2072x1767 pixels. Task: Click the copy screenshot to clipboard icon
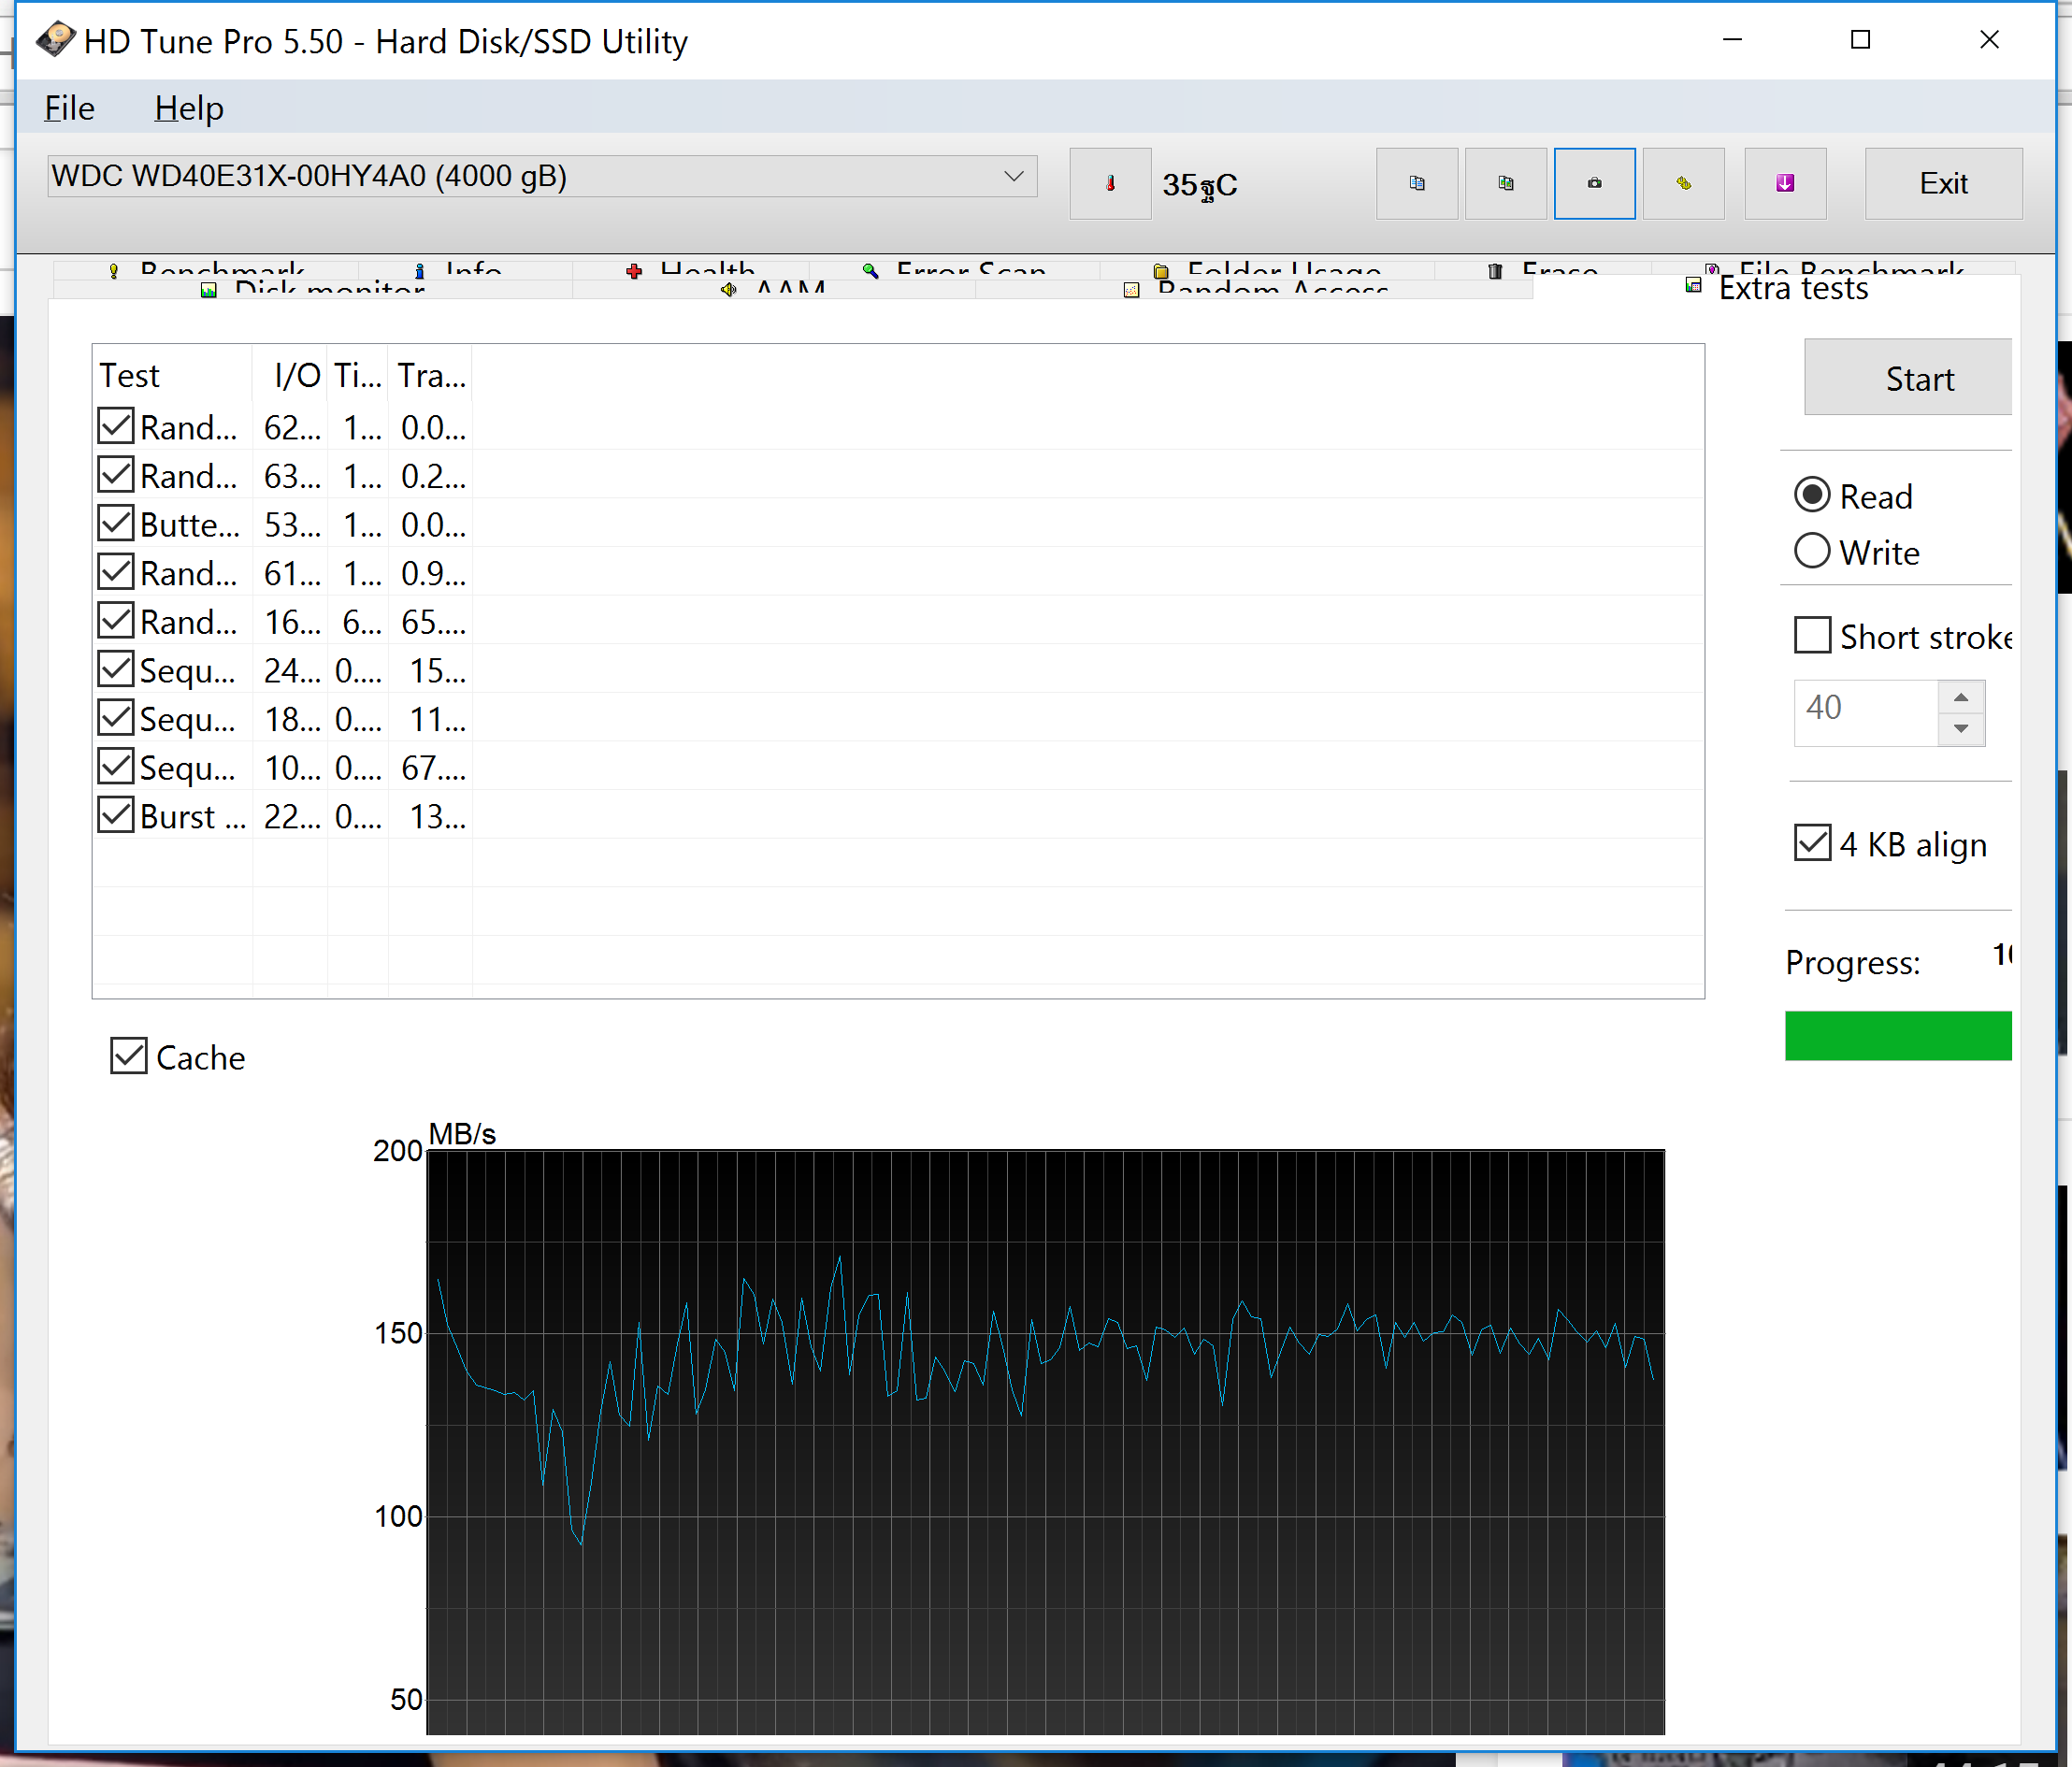pyautogui.click(x=1506, y=184)
